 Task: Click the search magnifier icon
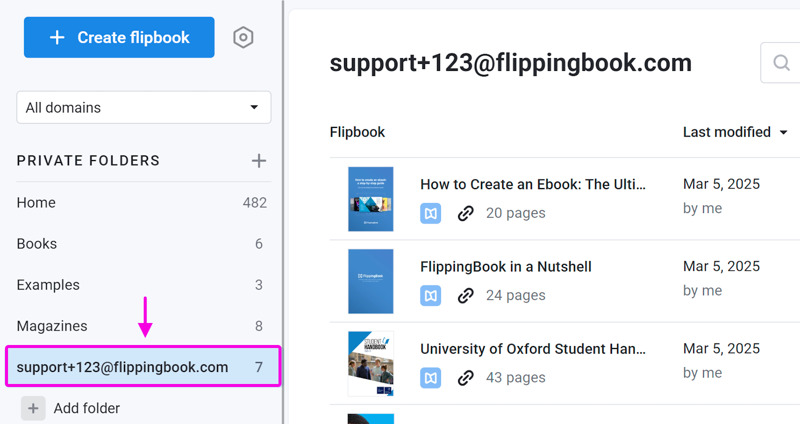pyautogui.click(x=781, y=62)
